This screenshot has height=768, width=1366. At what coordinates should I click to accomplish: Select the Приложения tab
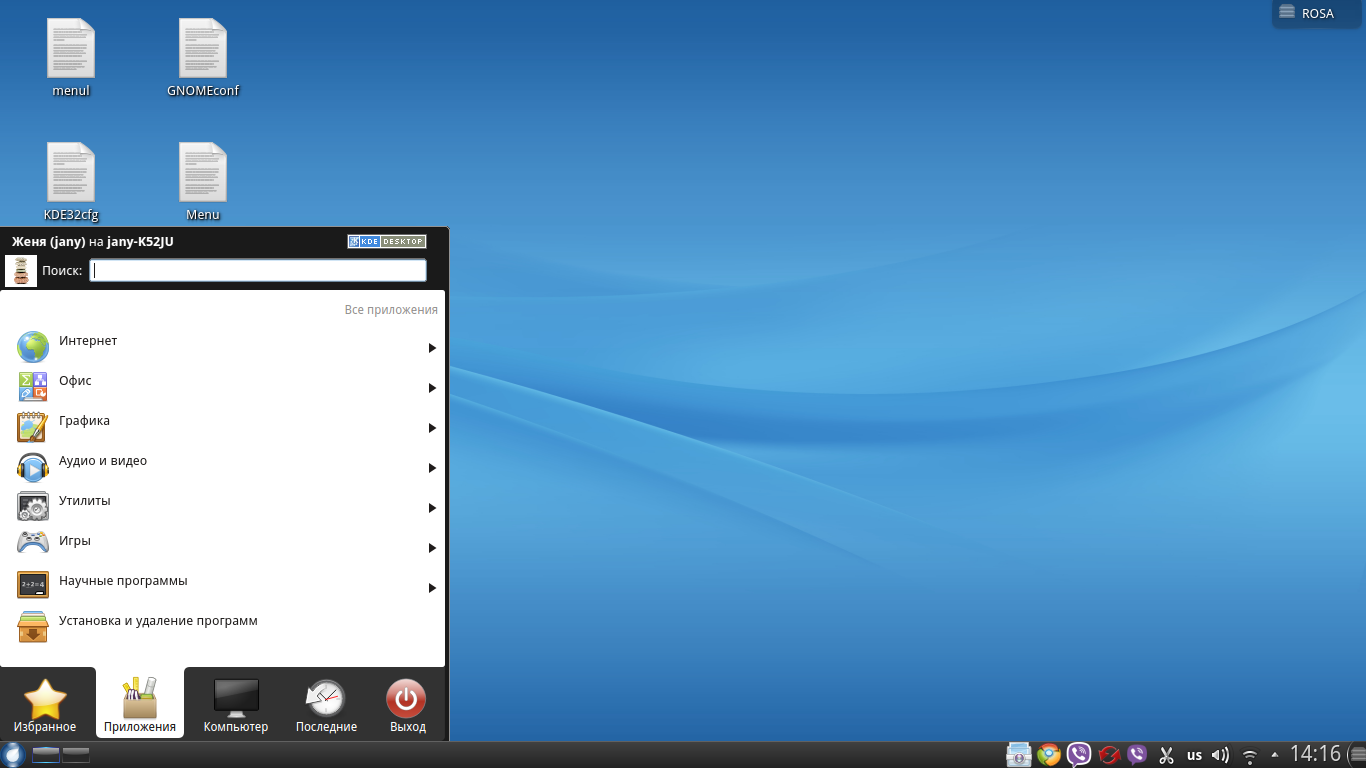pyautogui.click(x=140, y=704)
